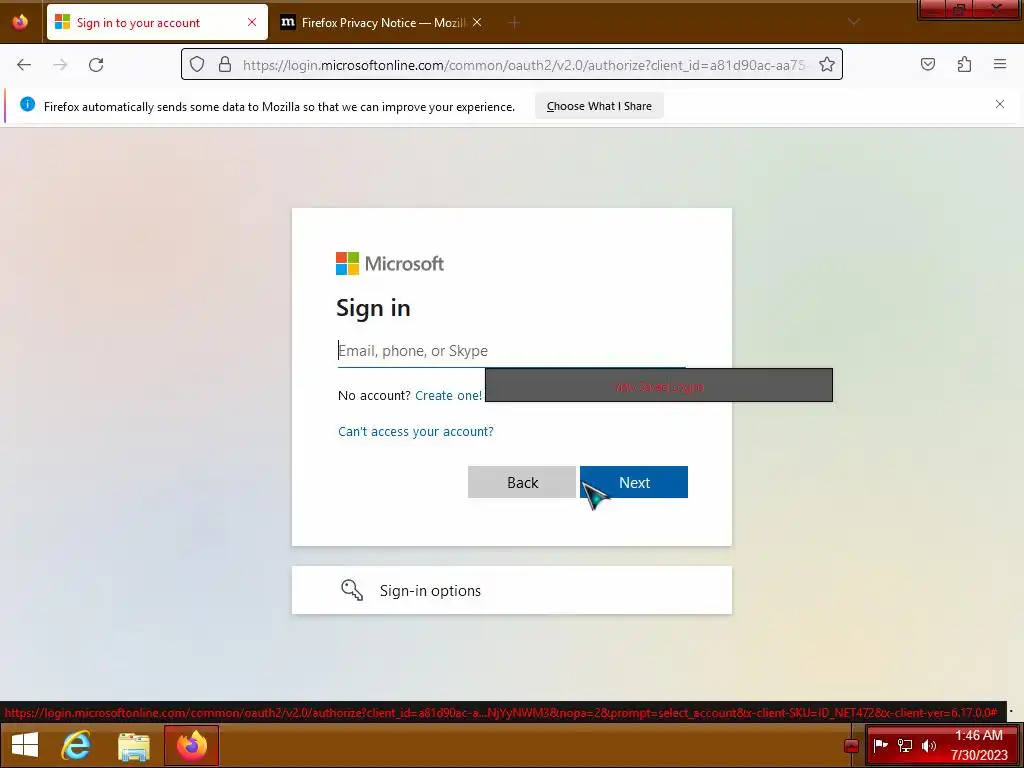Click the Firefox logo at top left
Image resolution: width=1024 pixels, height=768 pixels.
click(20, 22)
